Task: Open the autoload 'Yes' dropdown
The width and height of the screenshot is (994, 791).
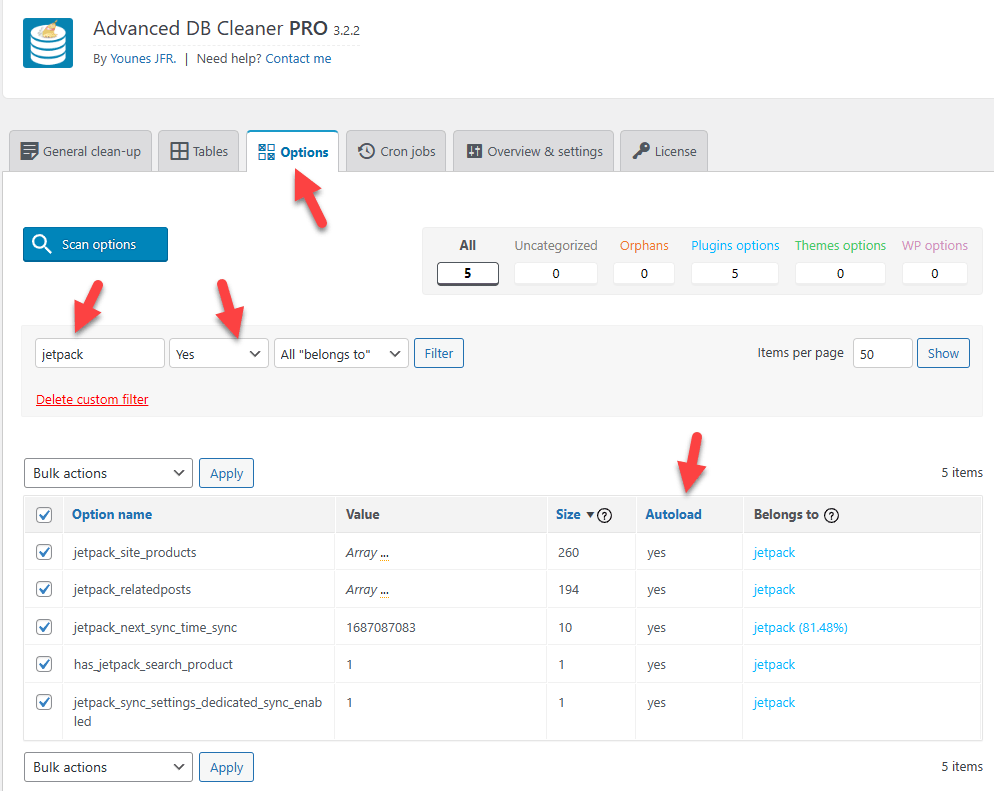Action: point(219,354)
